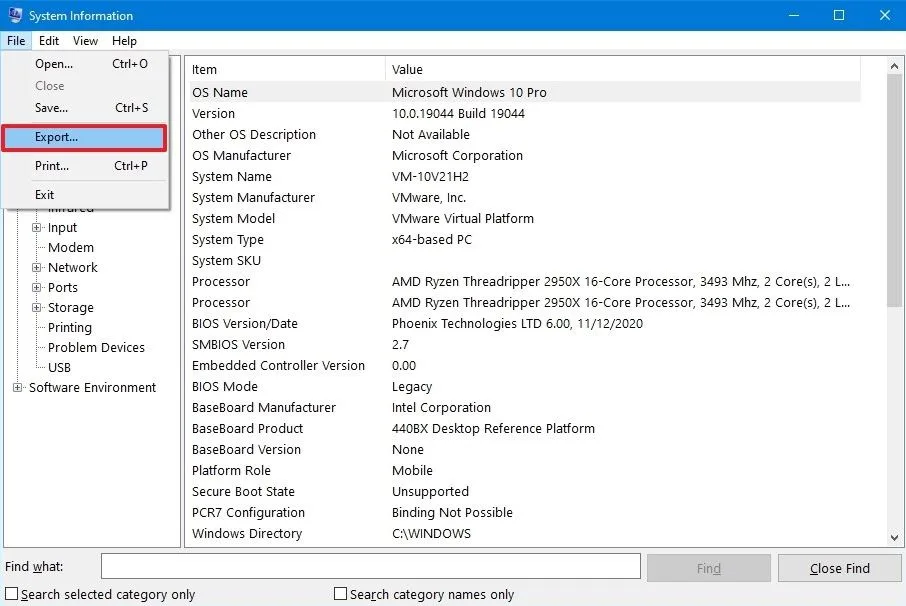Select the System Manufacturer row

tap(525, 198)
